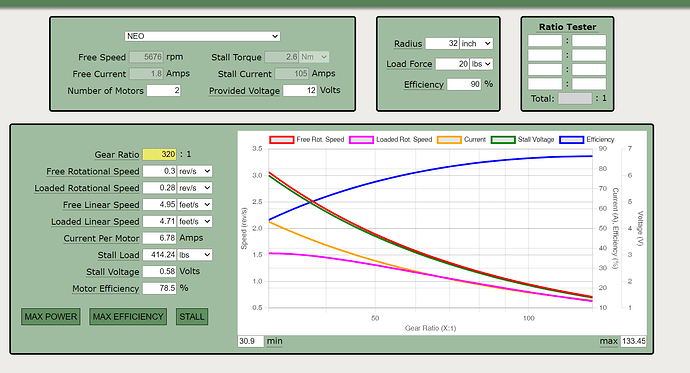The height and width of the screenshot is (373, 690).
Task: Click the MAX EFFICIENCY button
Action: (x=128, y=317)
